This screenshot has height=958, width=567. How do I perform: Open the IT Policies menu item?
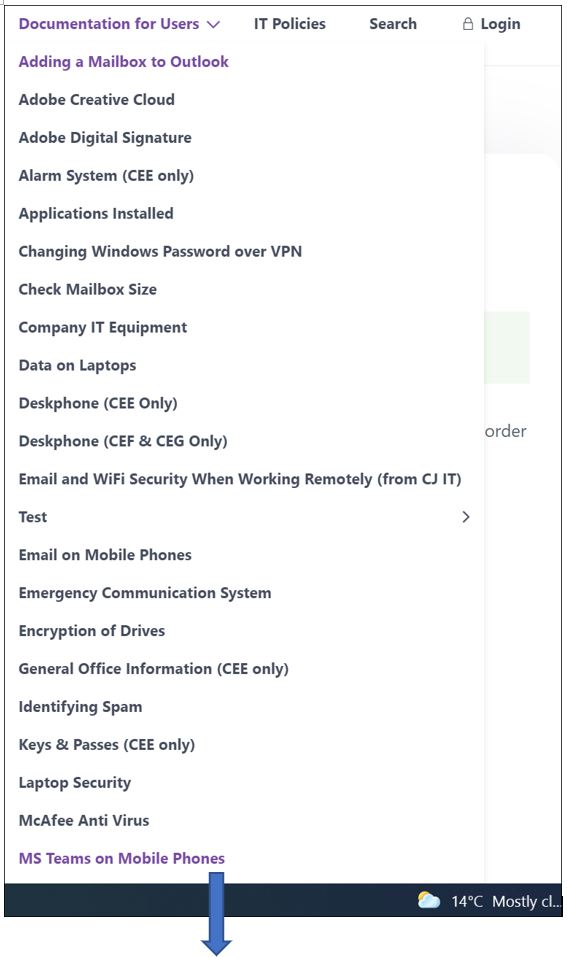[x=290, y=24]
